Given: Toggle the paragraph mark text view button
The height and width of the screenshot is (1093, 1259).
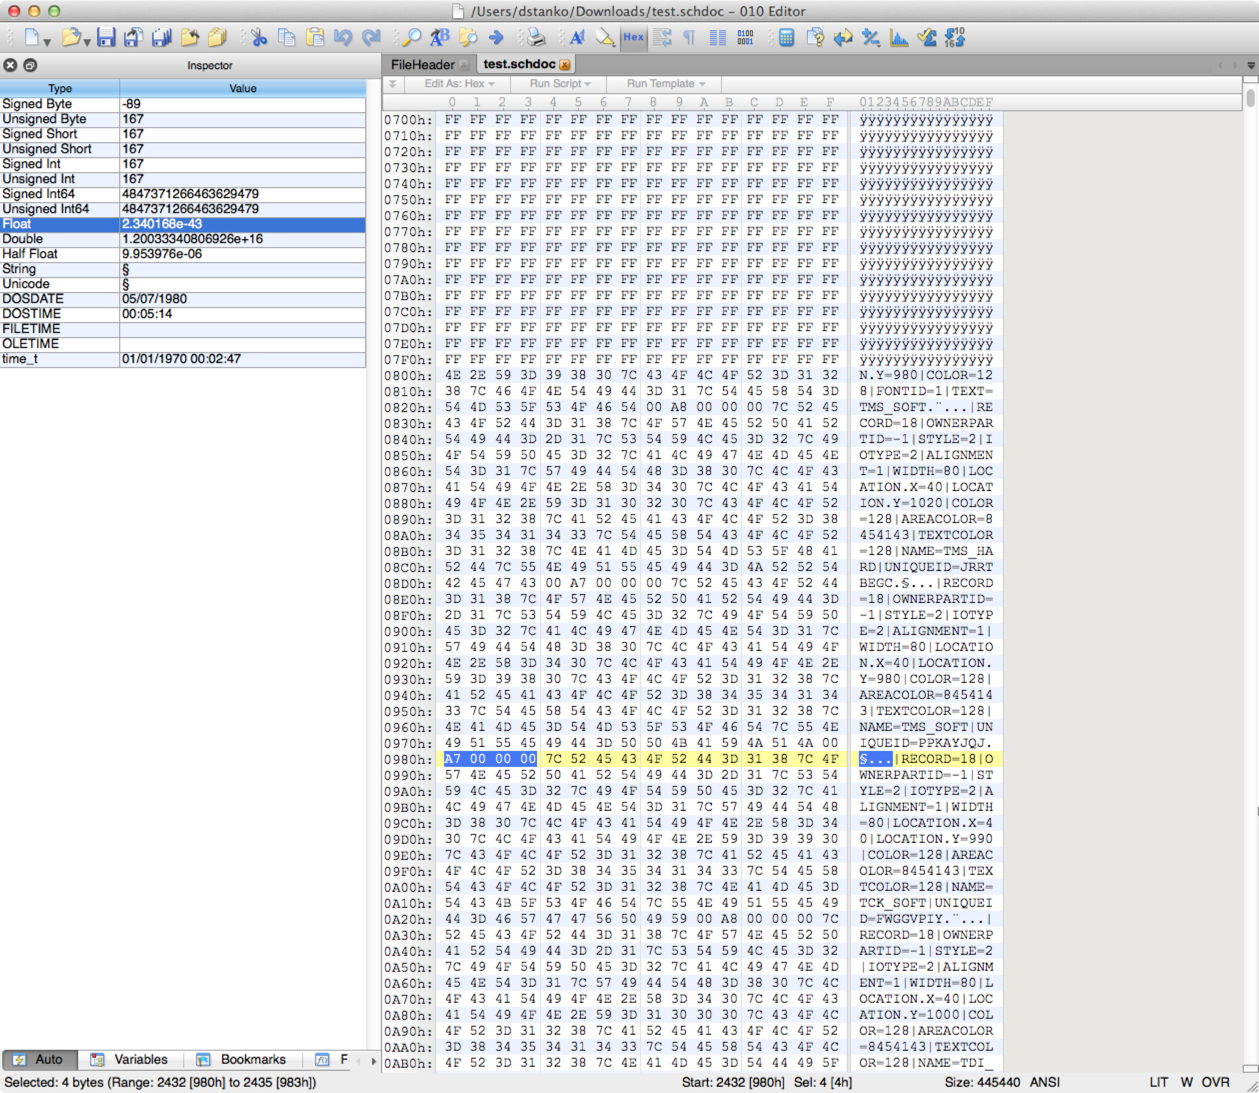Looking at the screenshot, I should click(689, 38).
